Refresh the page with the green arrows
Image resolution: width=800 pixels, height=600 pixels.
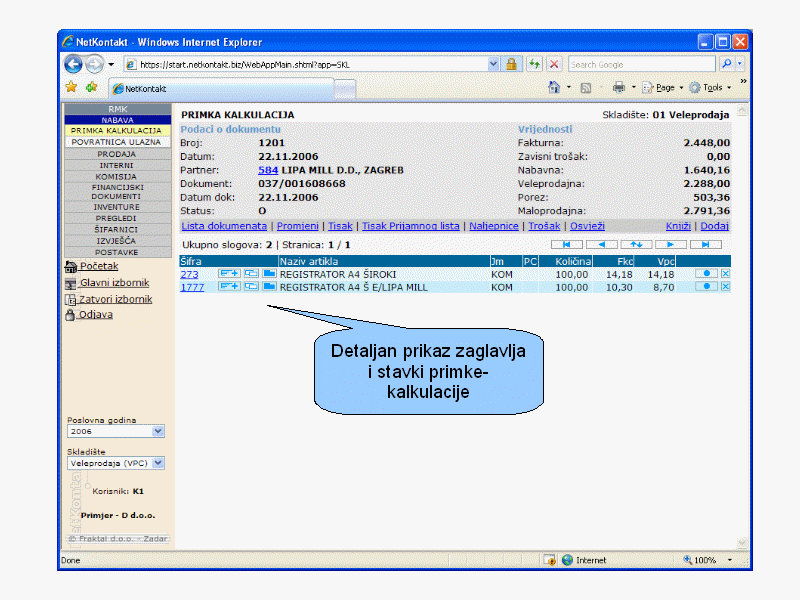(534, 64)
